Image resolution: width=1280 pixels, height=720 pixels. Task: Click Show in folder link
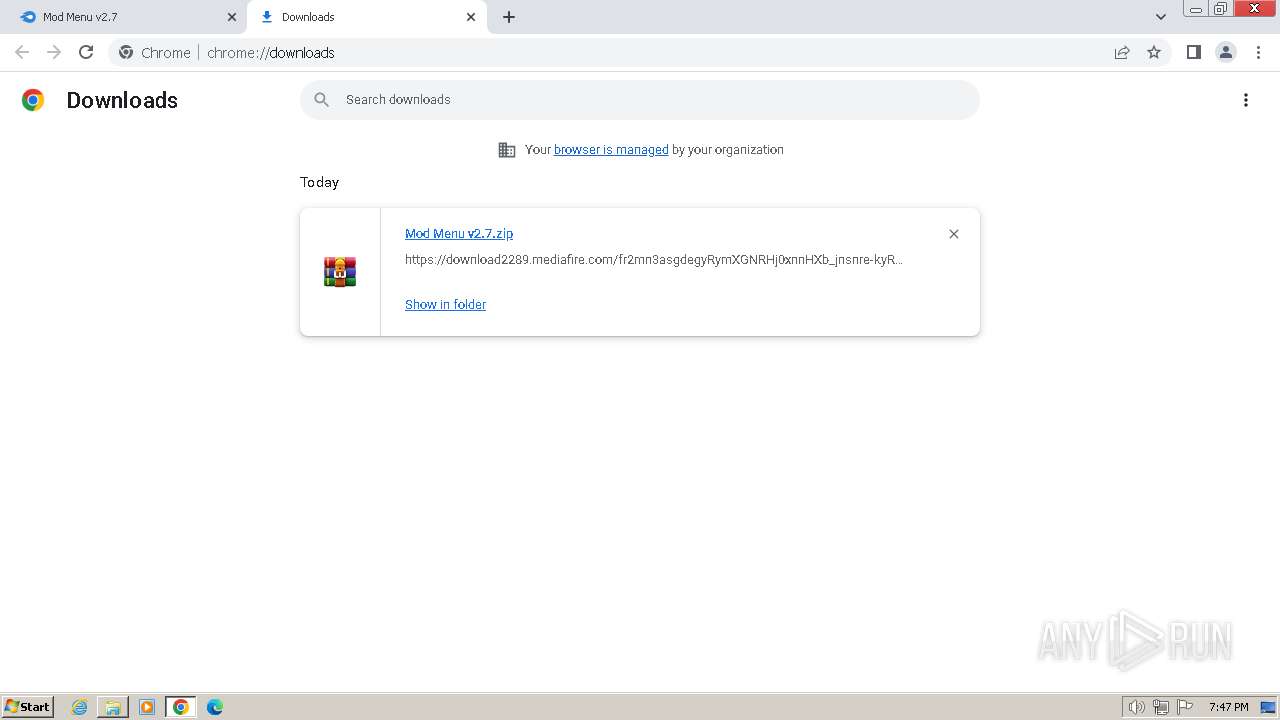[445, 304]
